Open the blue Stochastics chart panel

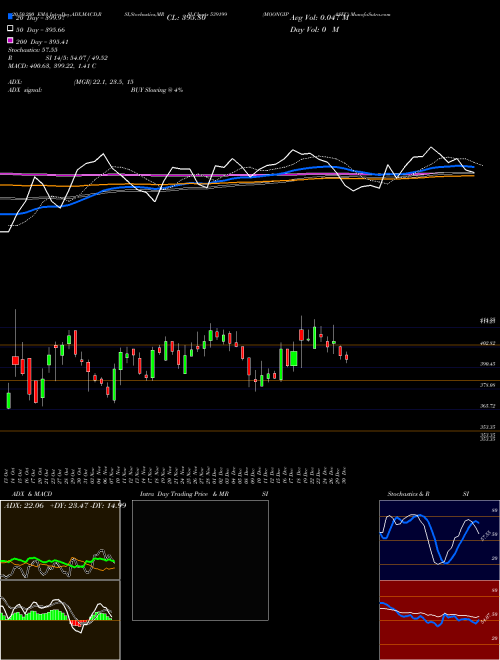pyautogui.click(x=439, y=540)
